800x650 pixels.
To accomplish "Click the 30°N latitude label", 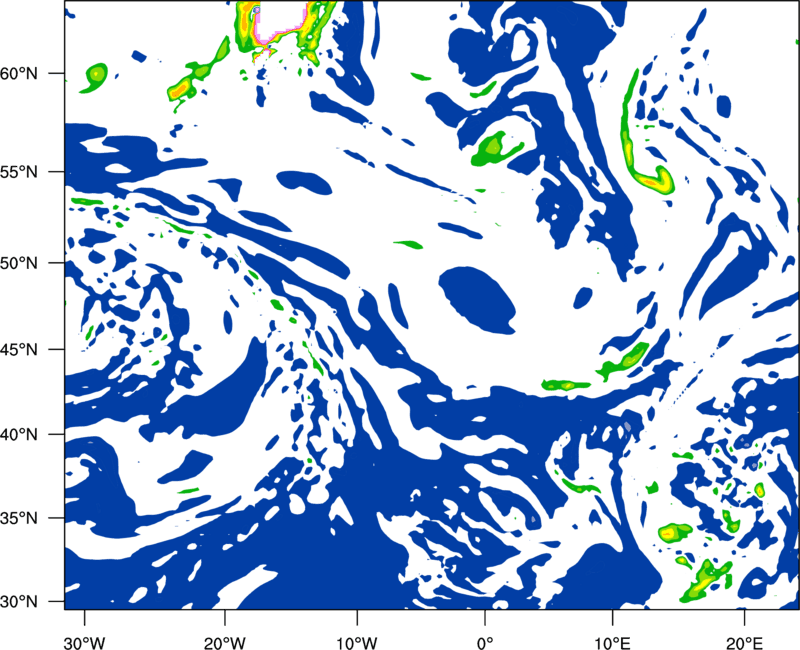I will [x=19, y=602].
